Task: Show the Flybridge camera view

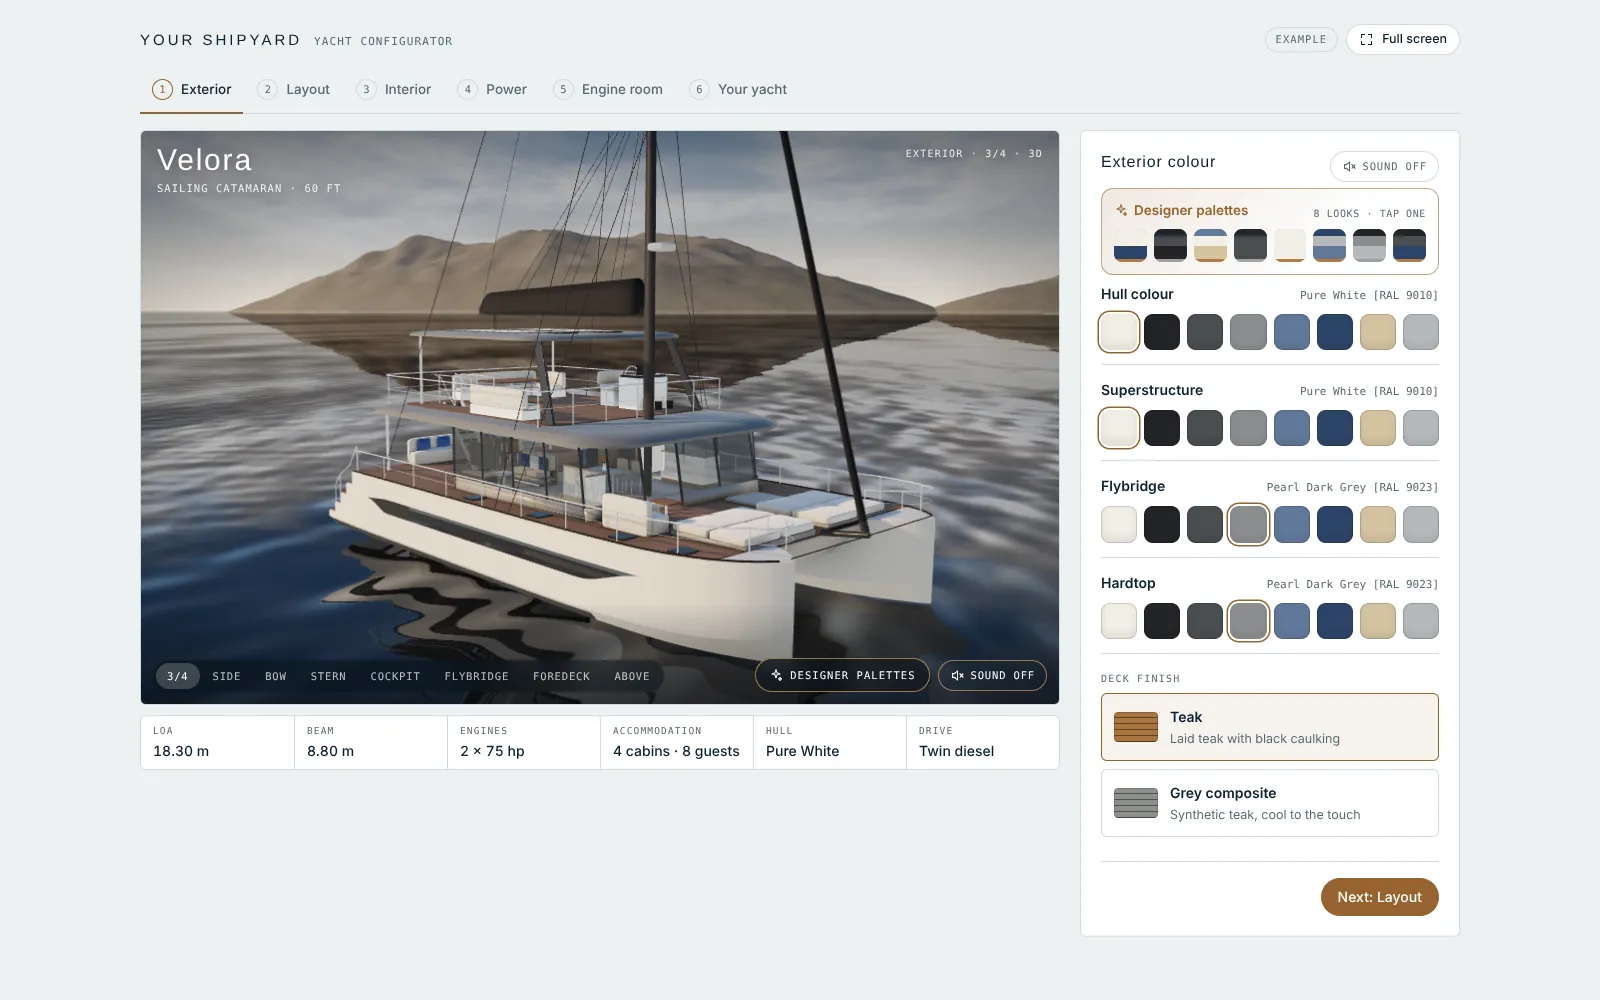Action: click(x=476, y=676)
